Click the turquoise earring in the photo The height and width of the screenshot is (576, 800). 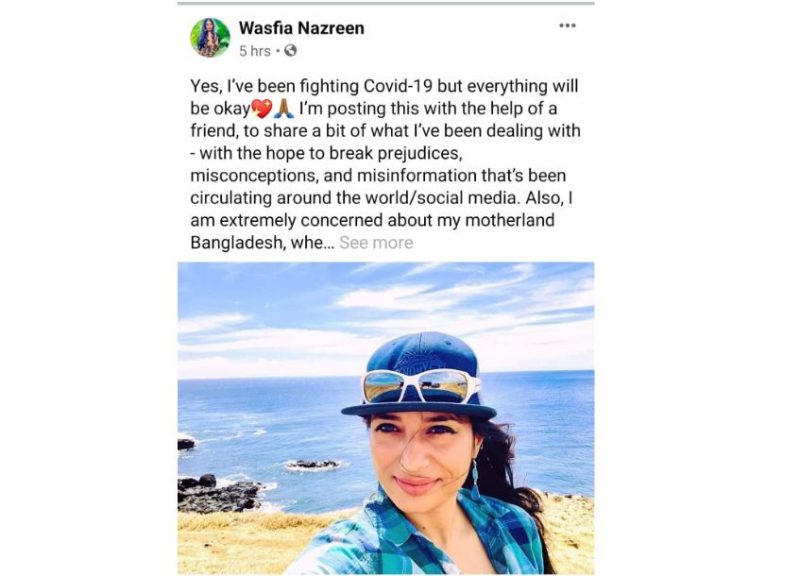(475, 480)
